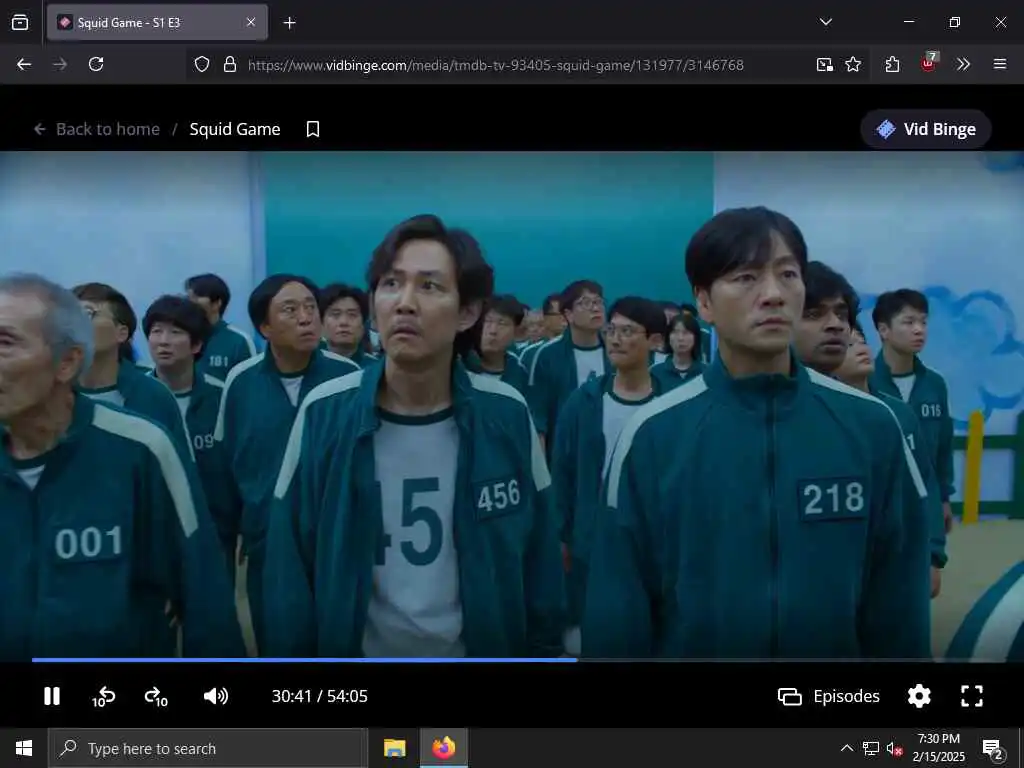Go back to home link

[97, 129]
